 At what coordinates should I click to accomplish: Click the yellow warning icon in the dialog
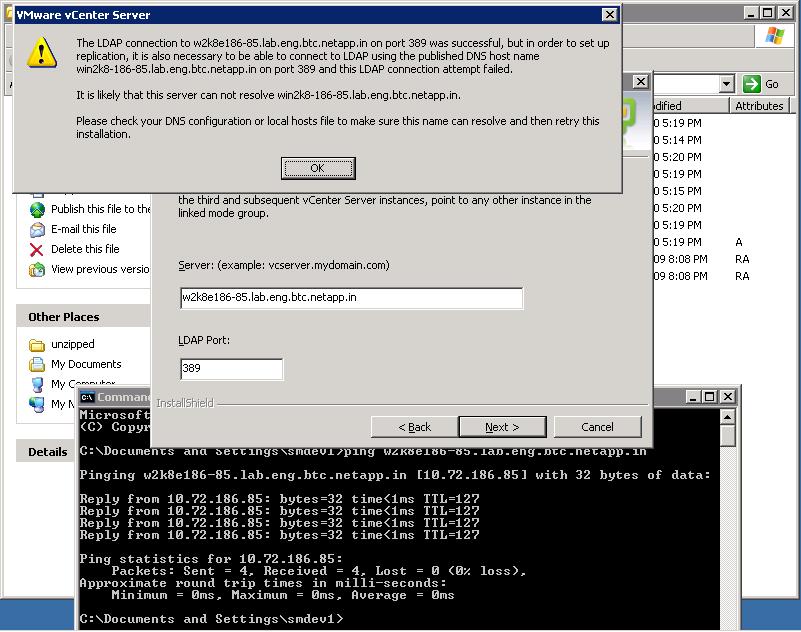(41, 53)
